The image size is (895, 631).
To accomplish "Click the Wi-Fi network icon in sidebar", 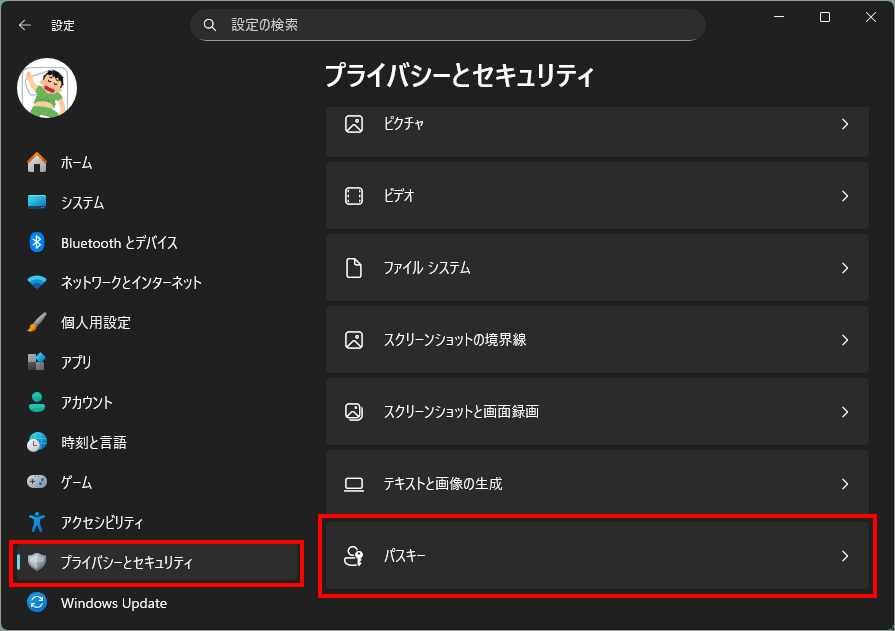I will coord(37,282).
